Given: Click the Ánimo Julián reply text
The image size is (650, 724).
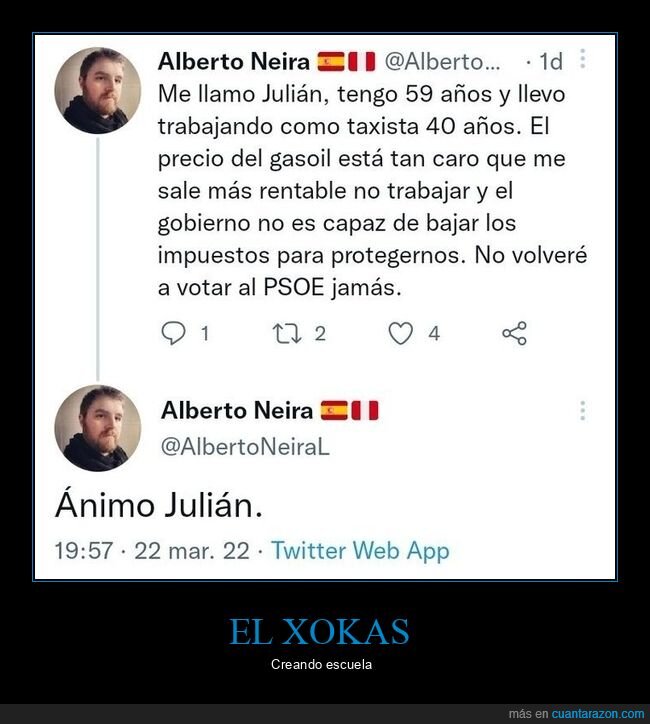Looking at the screenshot, I should click(x=159, y=505).
